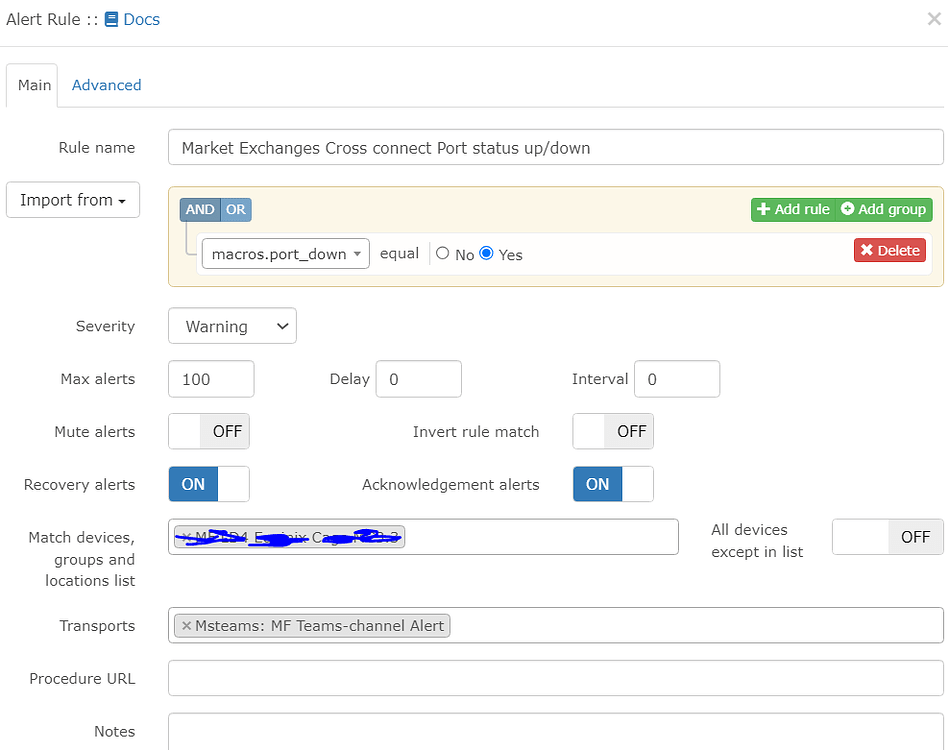Screen dimensions: 948x750
Task: Toggle All devices except in list
Action: point(888,537)
